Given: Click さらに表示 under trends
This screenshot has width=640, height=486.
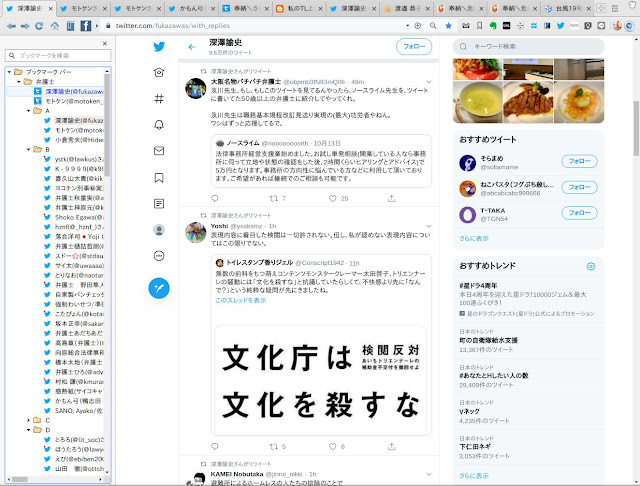Looking at the screenshot, I should click(x=473, y=476).
